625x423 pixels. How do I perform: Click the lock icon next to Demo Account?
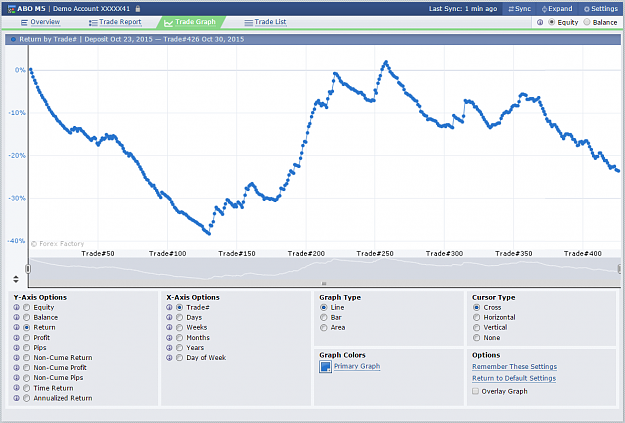[138, 8]
